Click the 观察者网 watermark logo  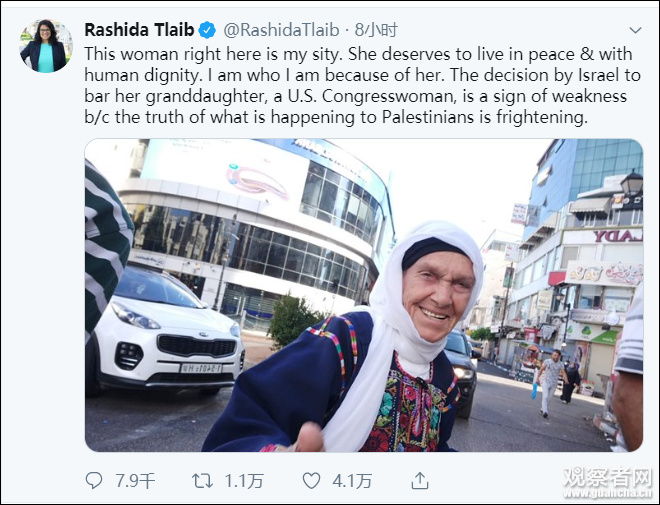(607, 478)
